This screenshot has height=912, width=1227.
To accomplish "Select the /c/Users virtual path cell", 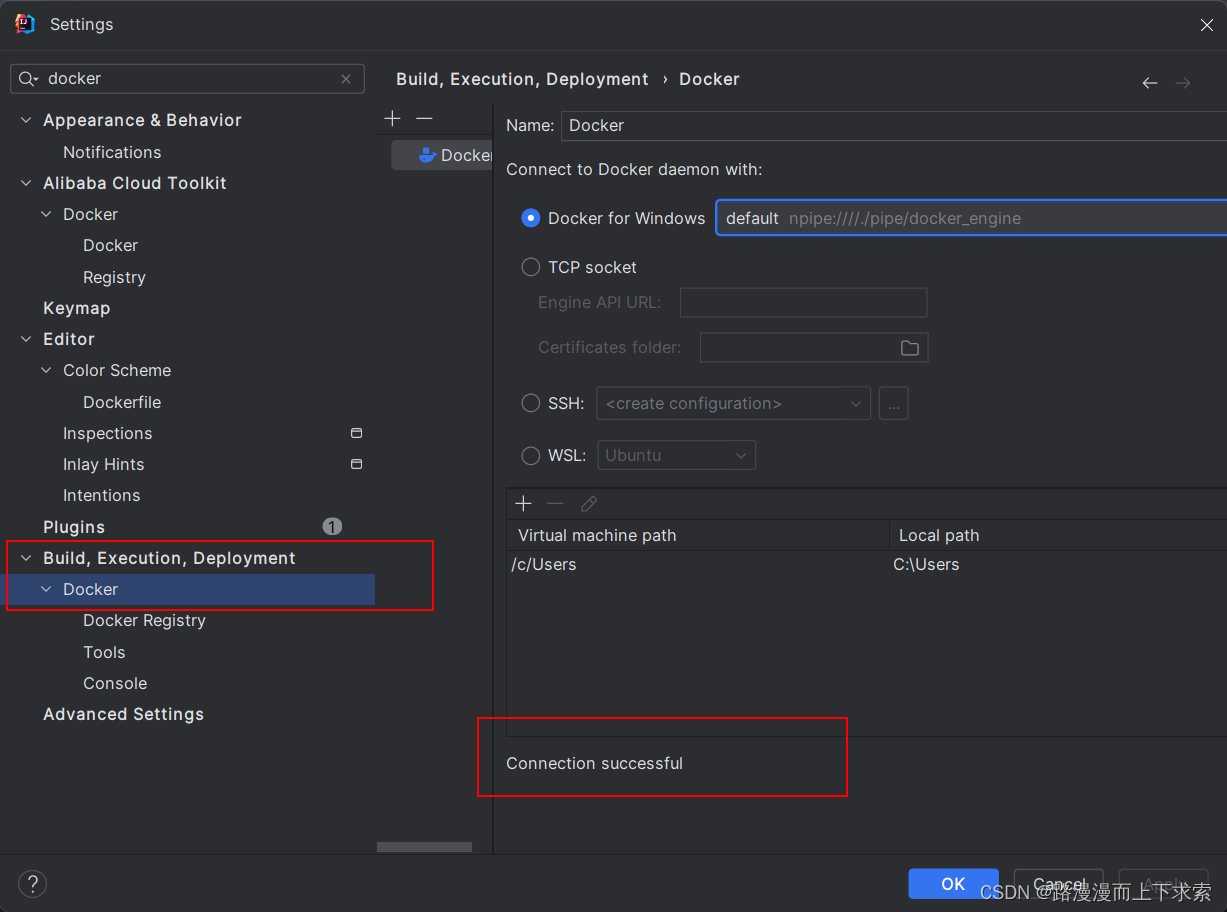I will pyautogui.click(x=698, y=564).
